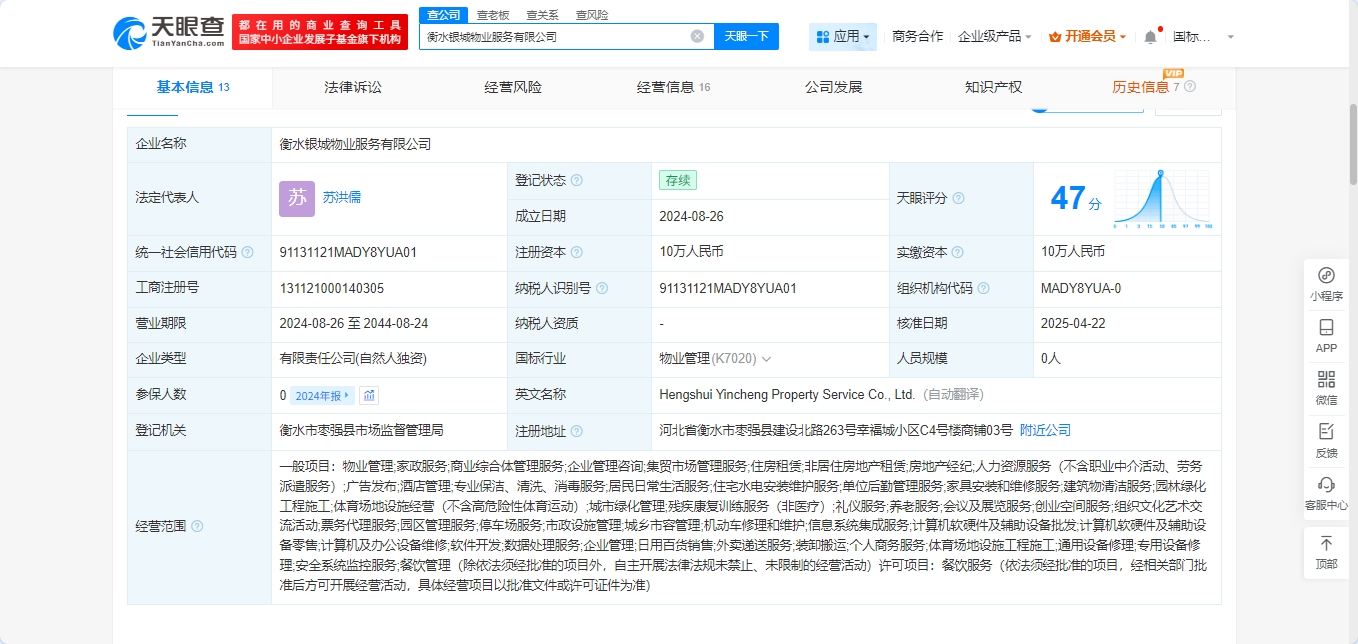The height and width of the screenshot is (644, 1358).
Task: Clear the search box text
Action: coord(697,36)
